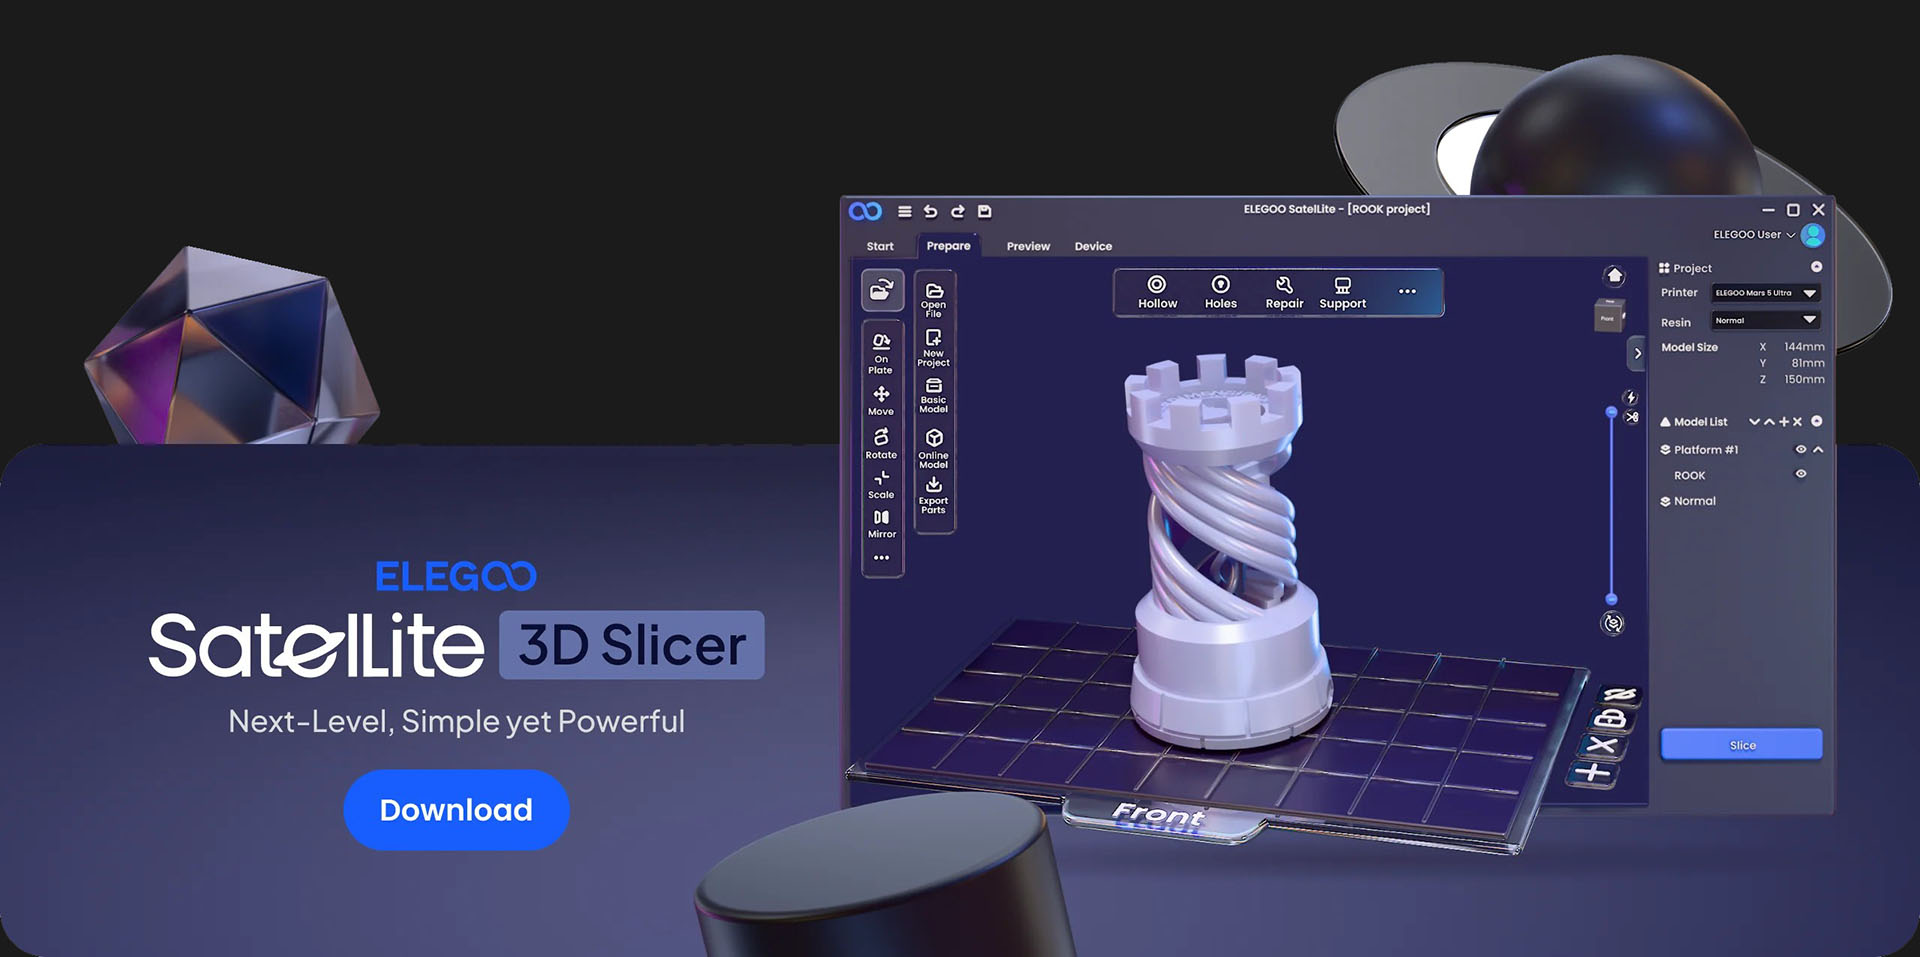The image size is (1920, 957).
Task: Click the Save disk icon
Action: pos(984,211)
